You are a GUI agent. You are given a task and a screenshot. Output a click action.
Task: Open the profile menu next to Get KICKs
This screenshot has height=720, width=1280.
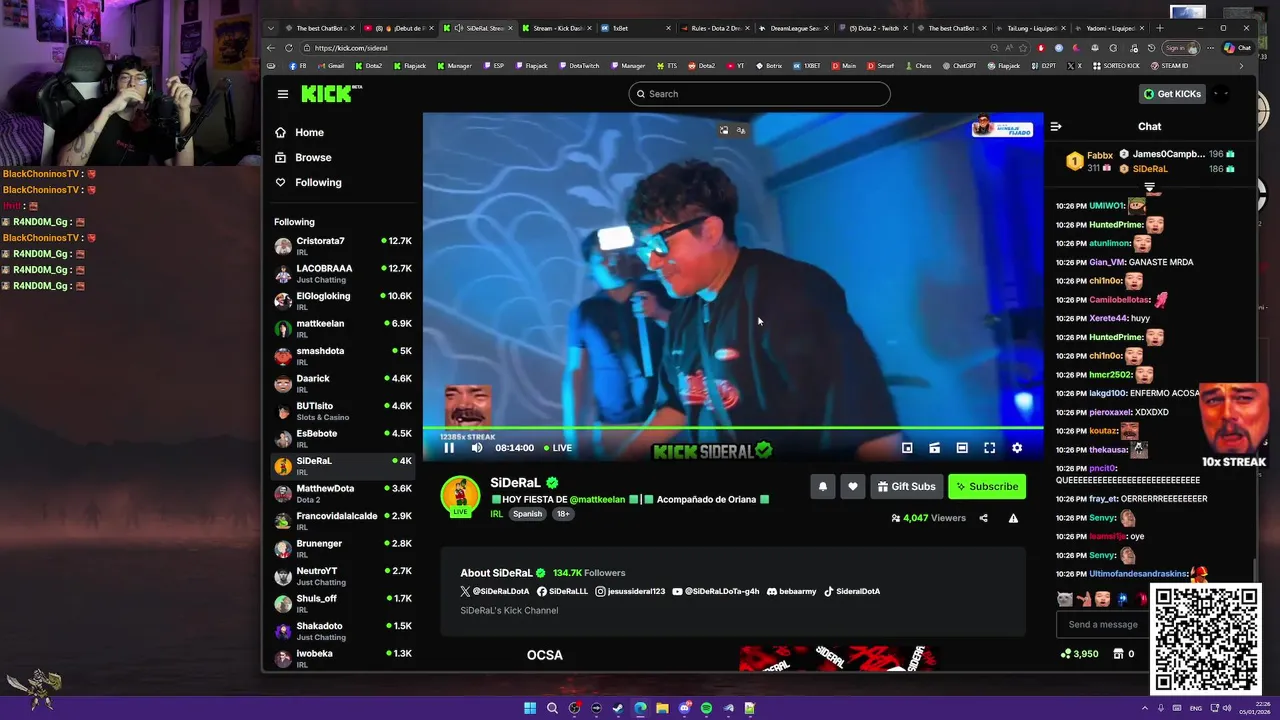pyautogui.click(x=1220, y=94)
